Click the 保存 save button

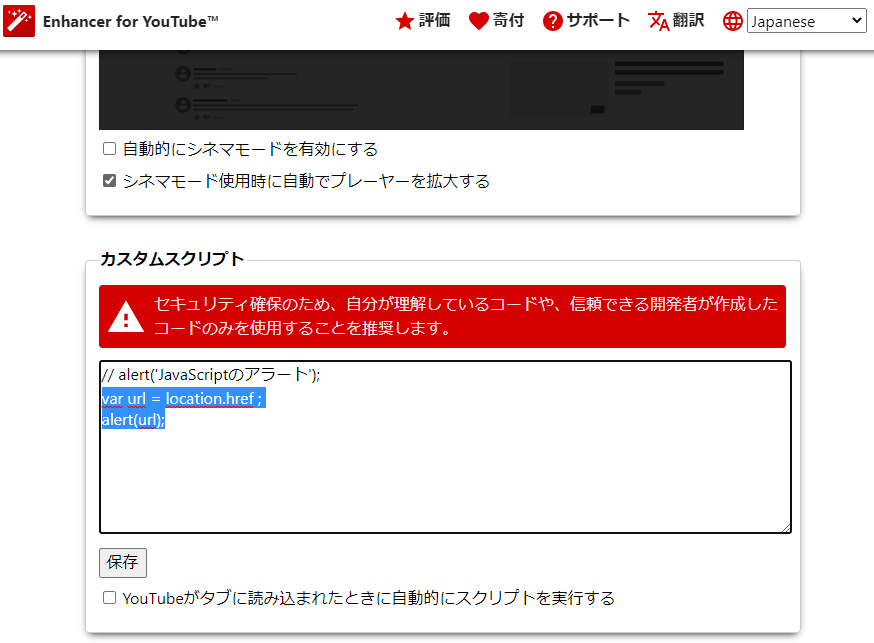[123, 562]
